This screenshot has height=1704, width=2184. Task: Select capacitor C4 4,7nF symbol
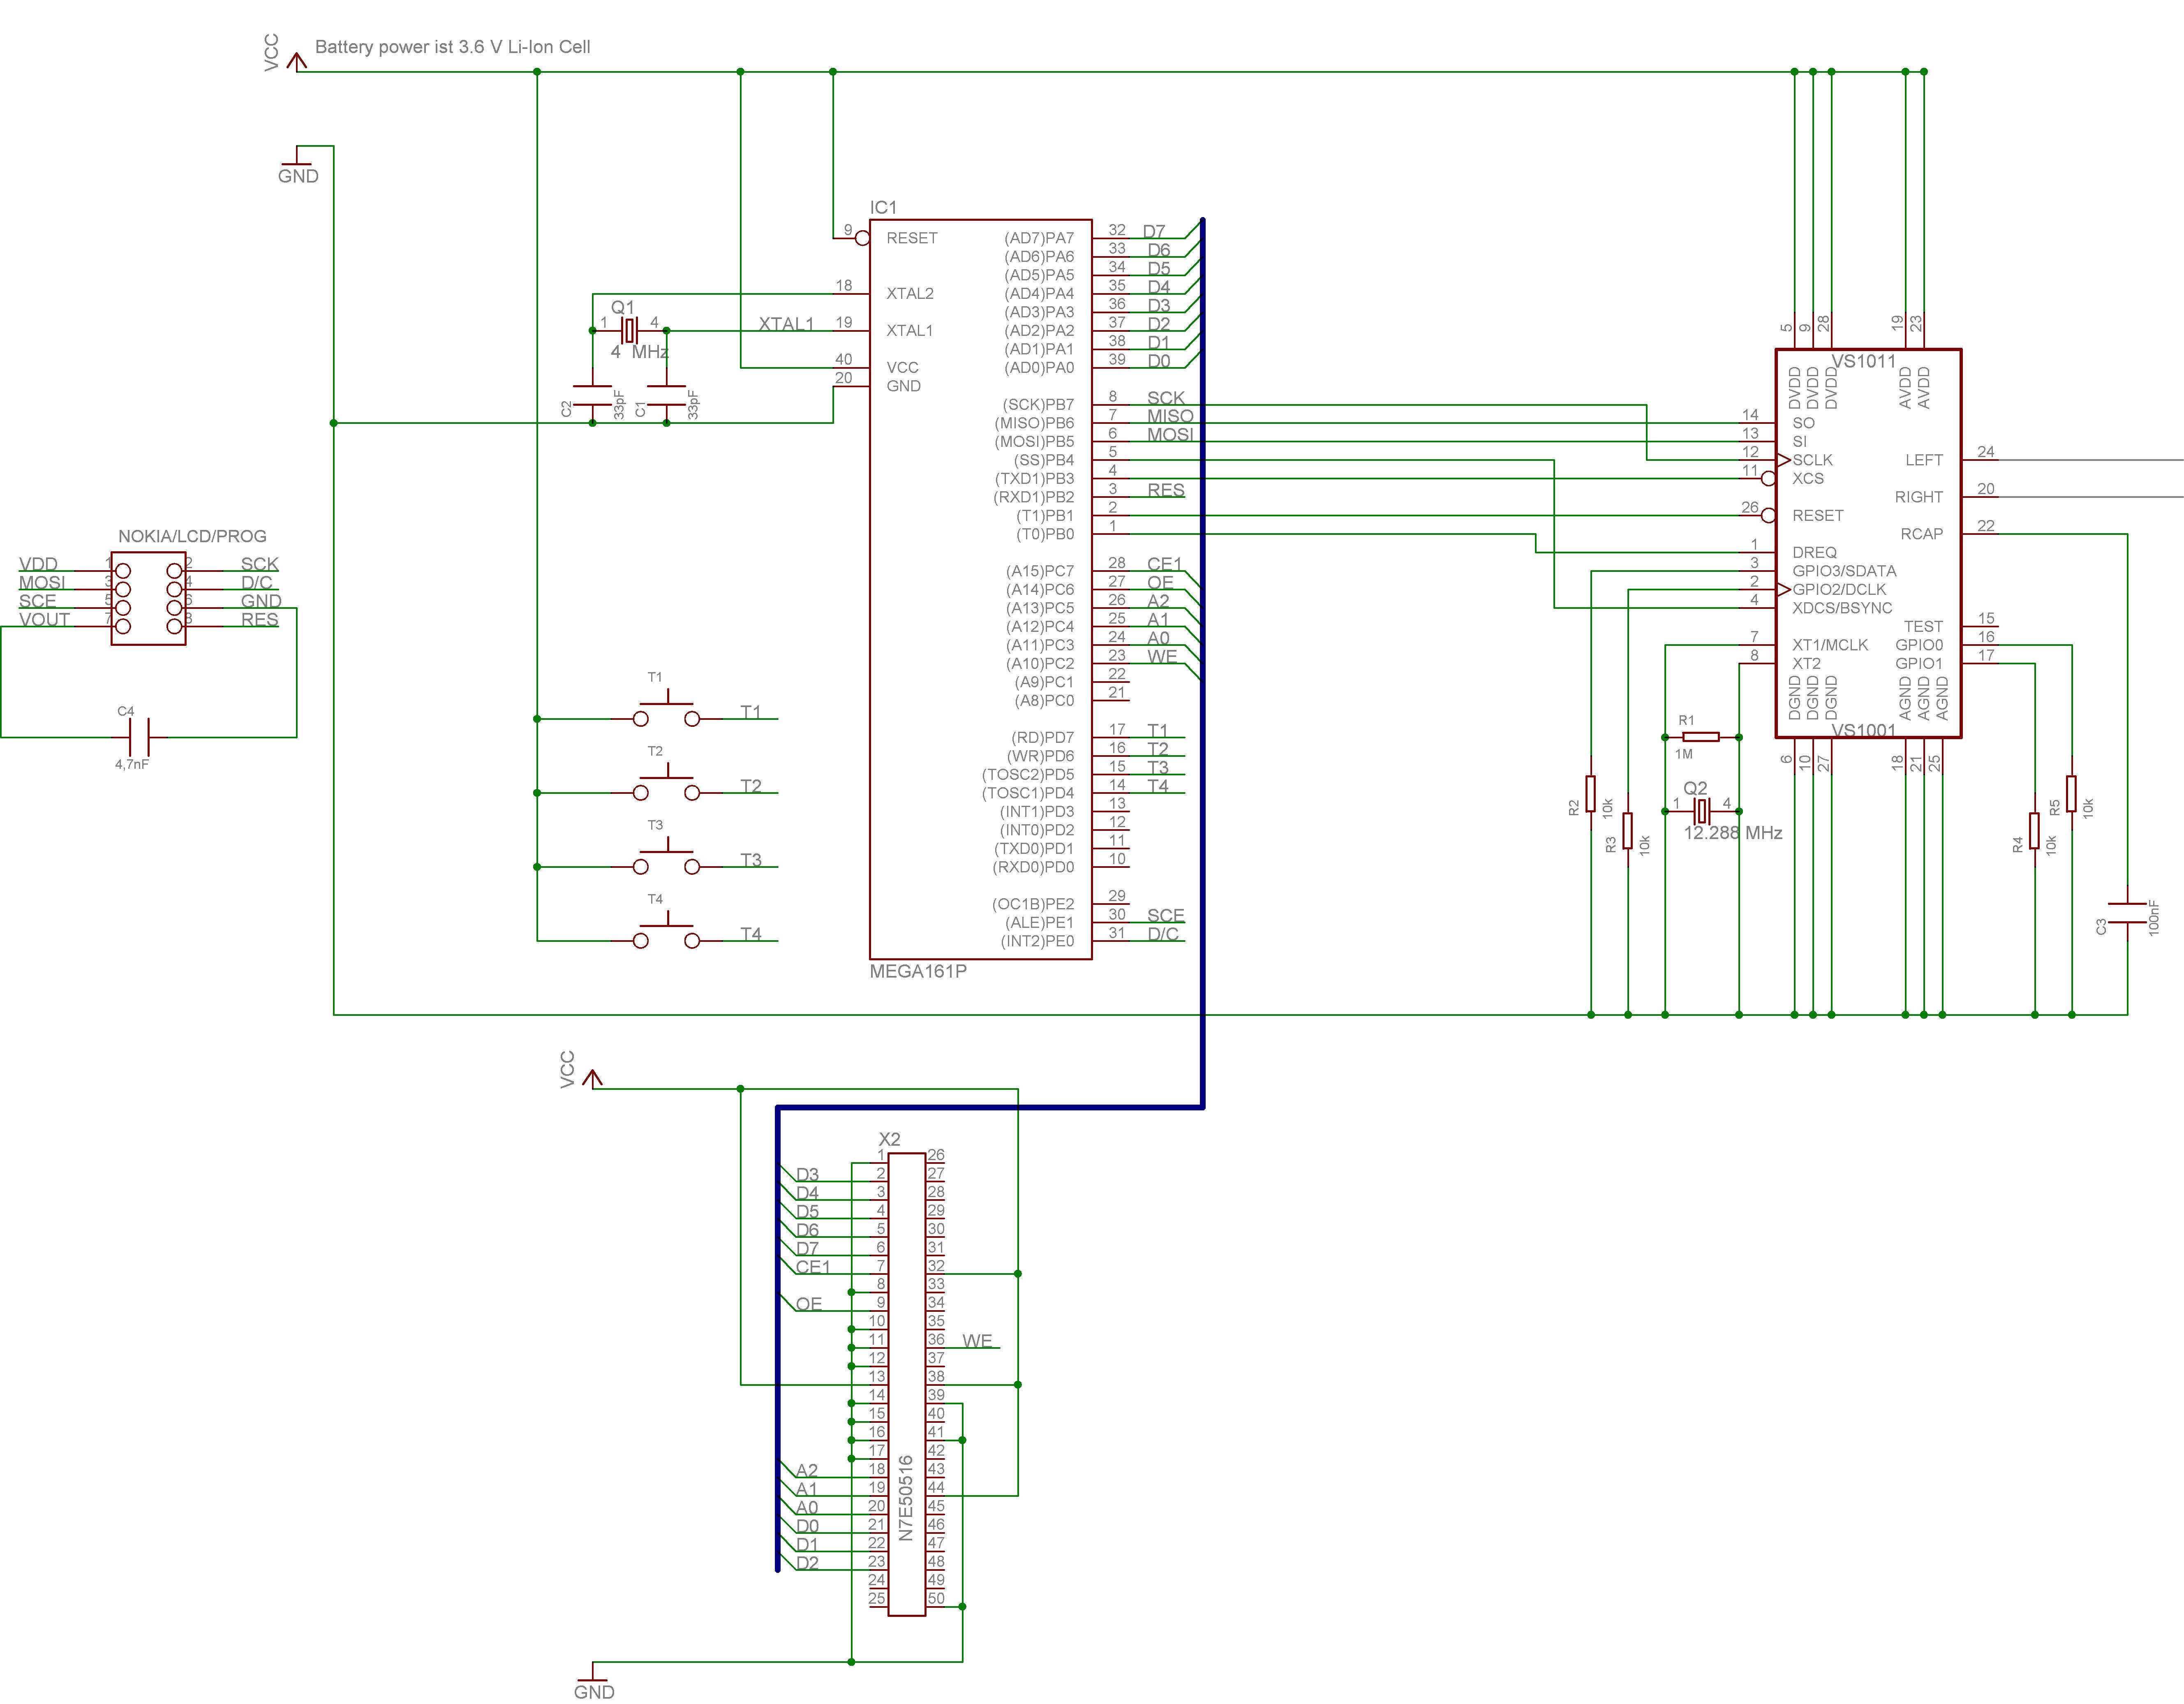pos(139,737)
